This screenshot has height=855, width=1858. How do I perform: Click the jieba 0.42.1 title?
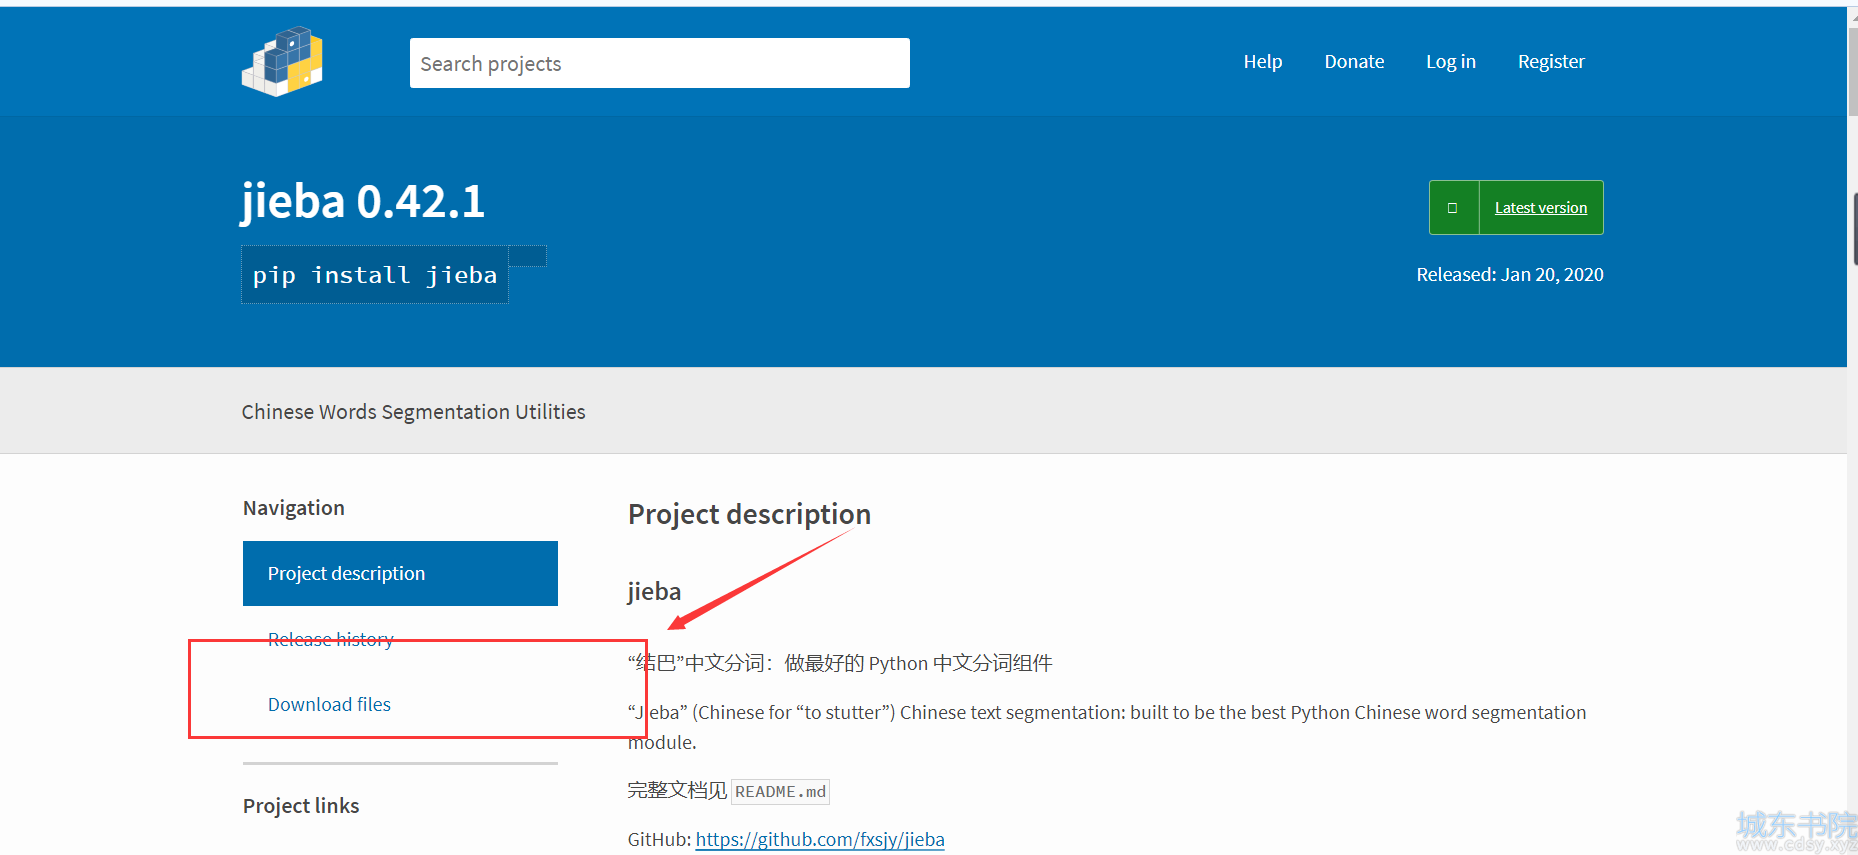point(363,201)
